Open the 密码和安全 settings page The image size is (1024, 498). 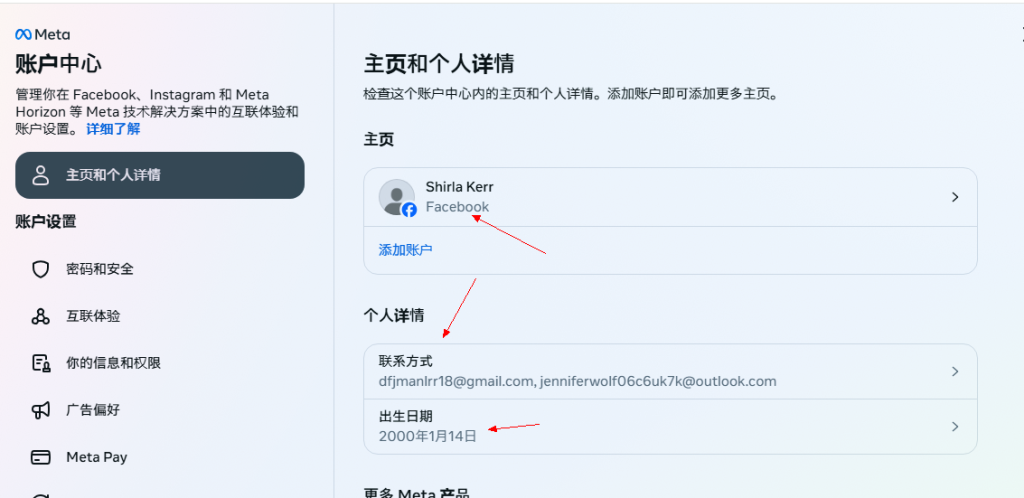tap(100, 269)
